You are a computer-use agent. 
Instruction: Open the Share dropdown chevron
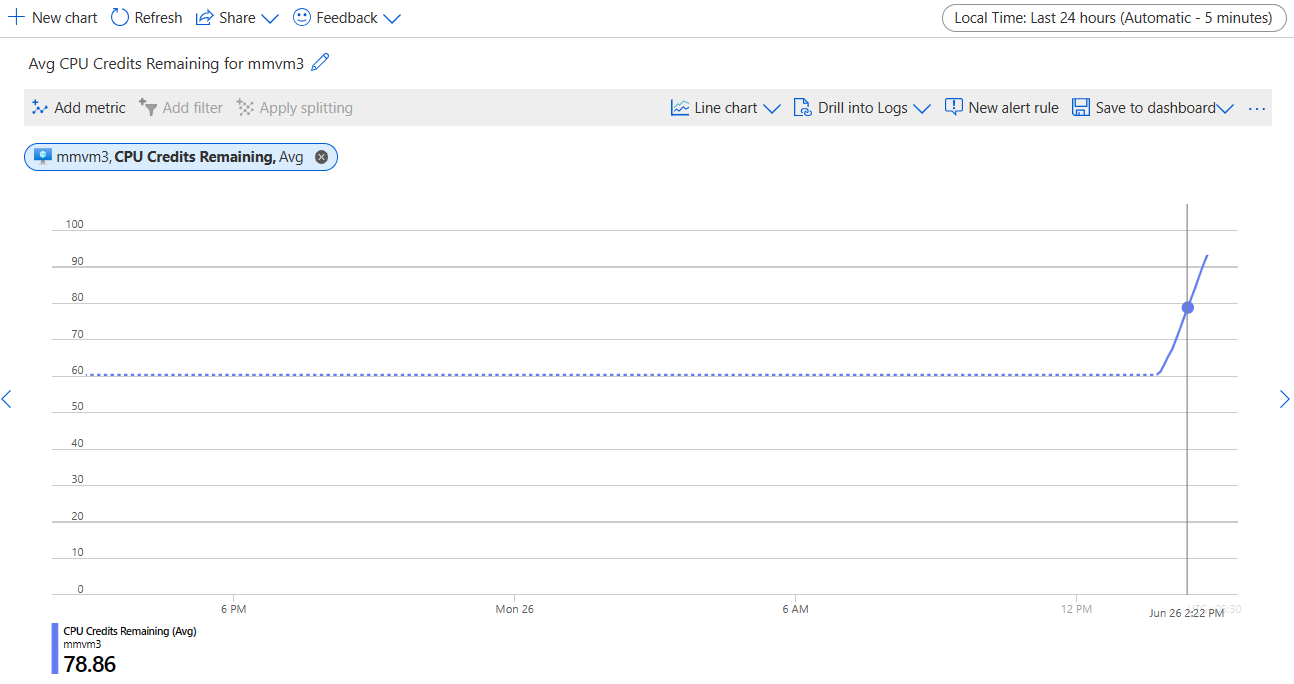coord(270,17)
